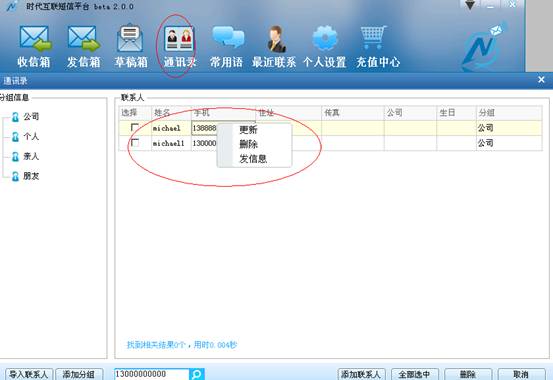Click the 添加联系人 button
The height and width of the screenshot is (380, 553).
(361, 374)
